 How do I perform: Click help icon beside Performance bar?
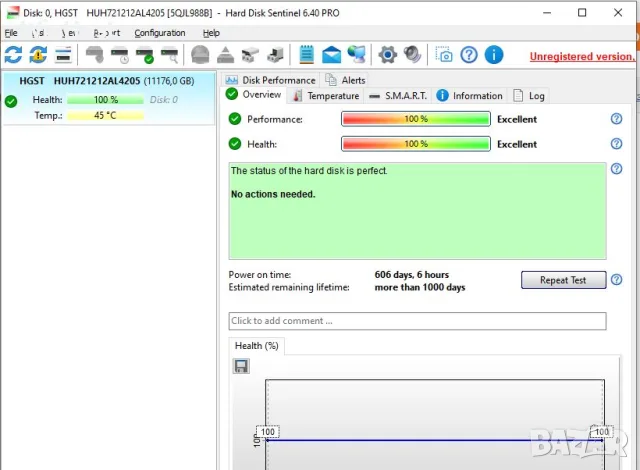click(x=616, y=119)
